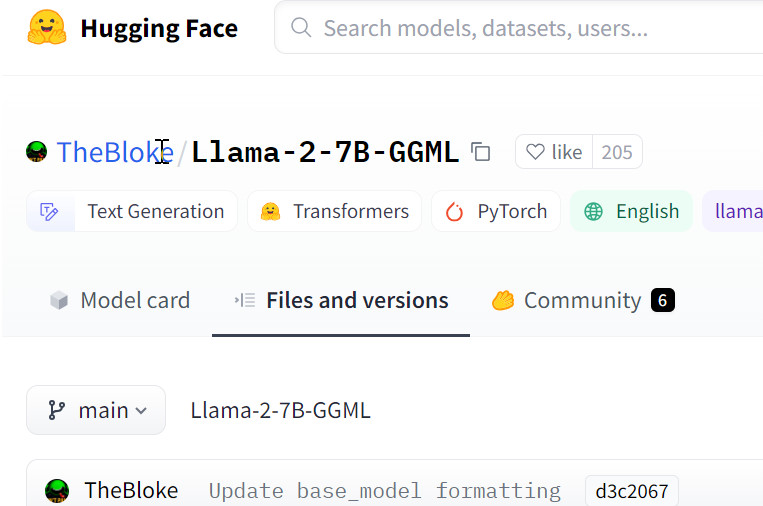Click the Hugging Face emoji logo
The width and height of the screenshot is (763, 506).
pos(46,28)
